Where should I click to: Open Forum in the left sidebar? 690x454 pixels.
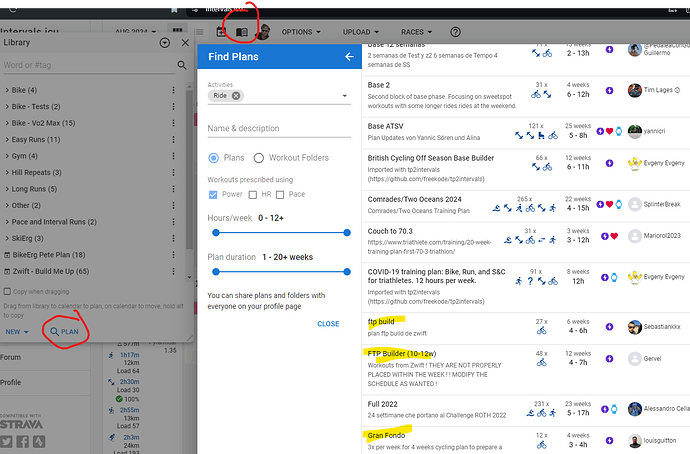pyautogui.click(x=11, y=357)
